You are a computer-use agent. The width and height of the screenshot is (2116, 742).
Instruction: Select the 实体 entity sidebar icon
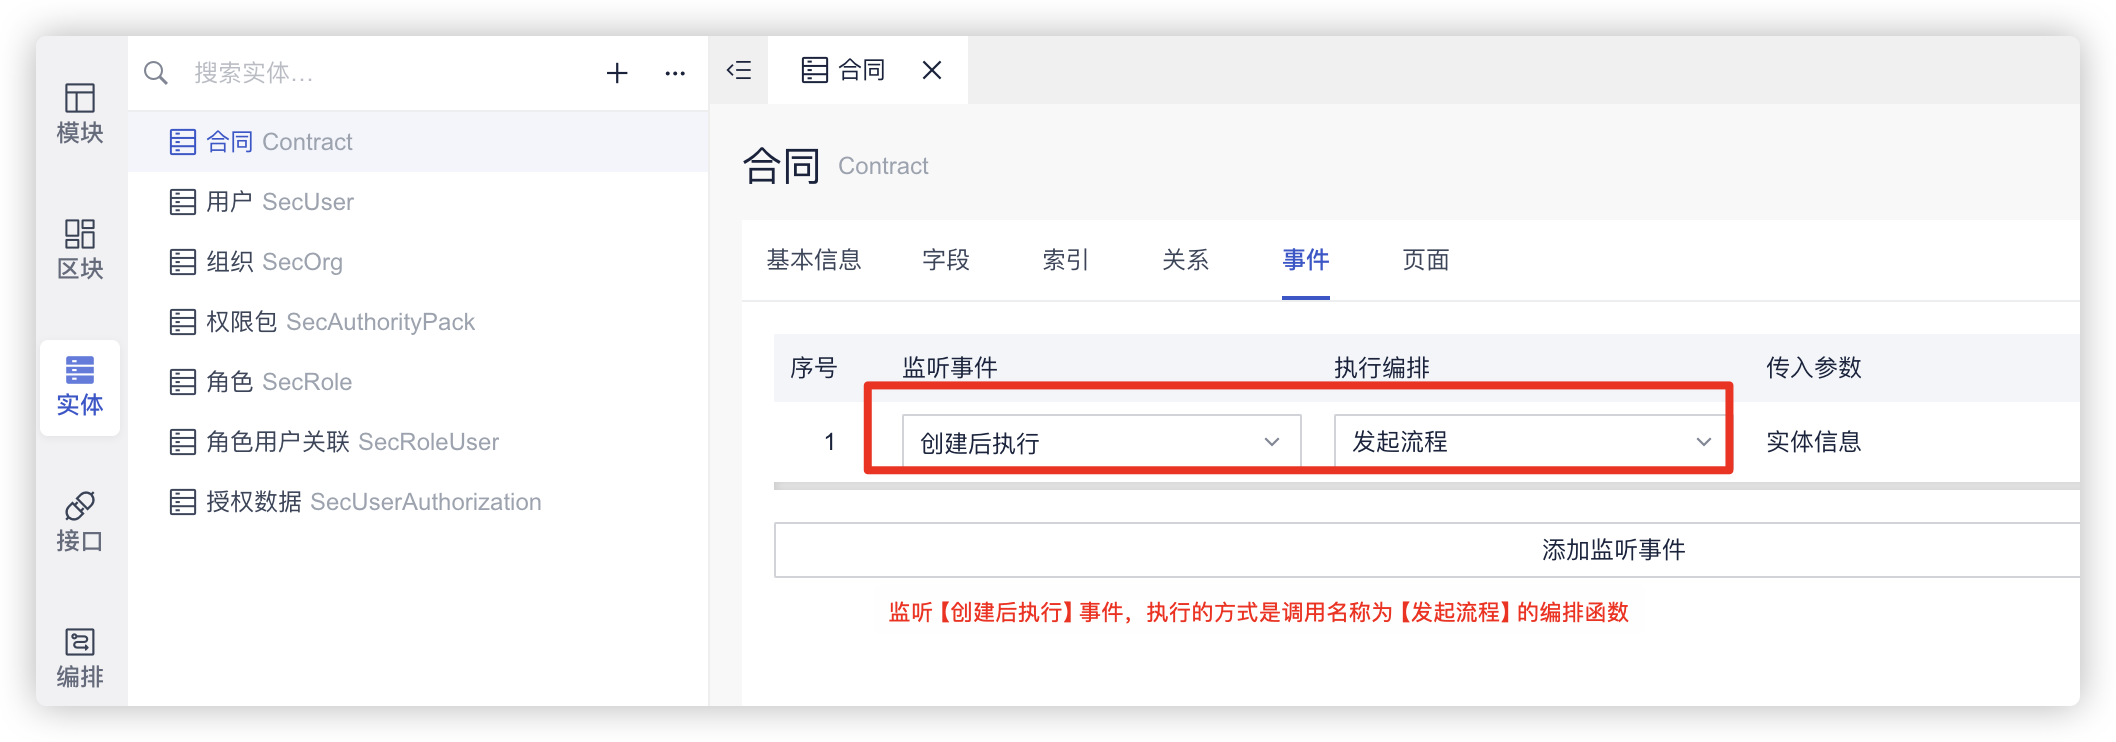coord(80,386)
